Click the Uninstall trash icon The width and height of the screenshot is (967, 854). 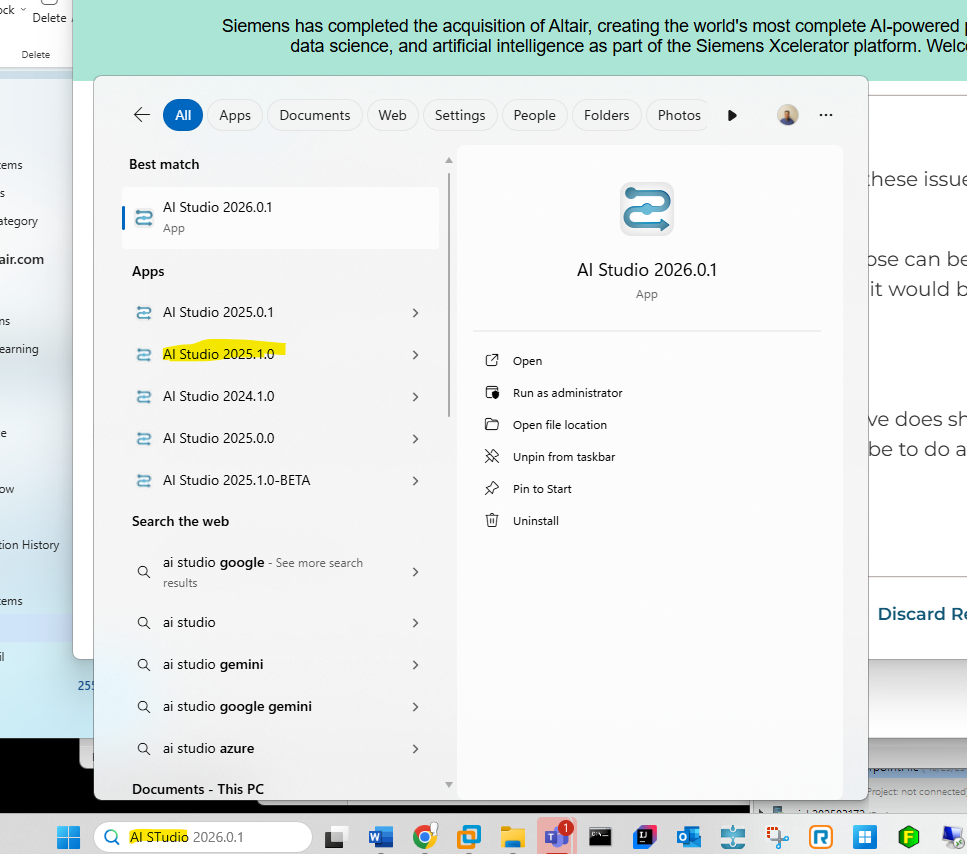click(x=492, y=521)
